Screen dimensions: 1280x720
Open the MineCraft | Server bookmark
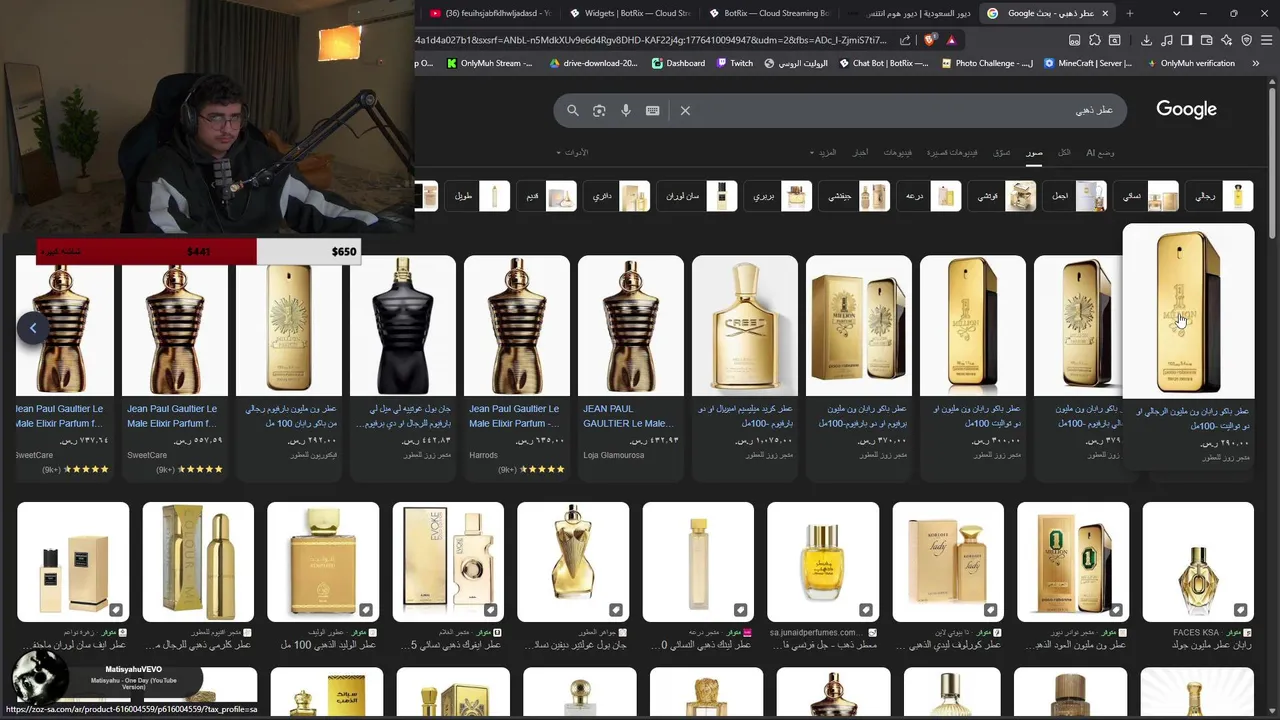[x=1088, y=63]
